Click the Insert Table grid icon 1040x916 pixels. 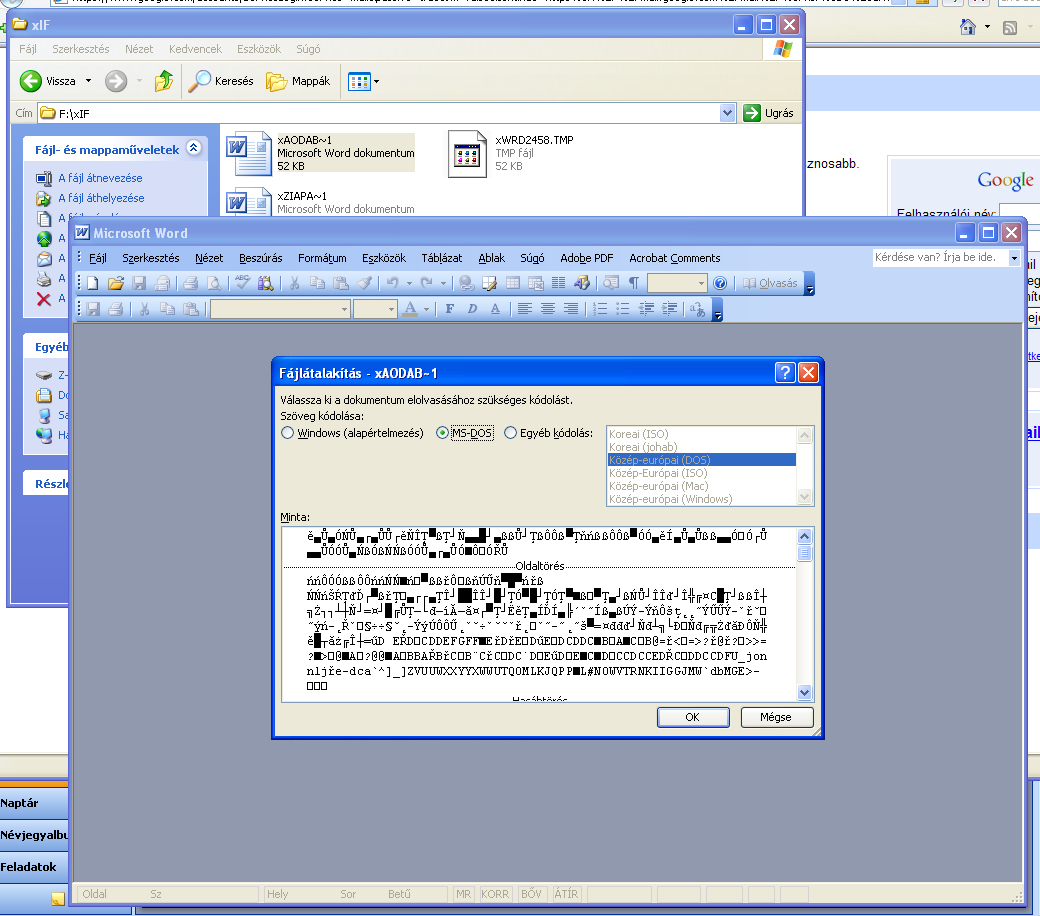(x=513, y=283)
